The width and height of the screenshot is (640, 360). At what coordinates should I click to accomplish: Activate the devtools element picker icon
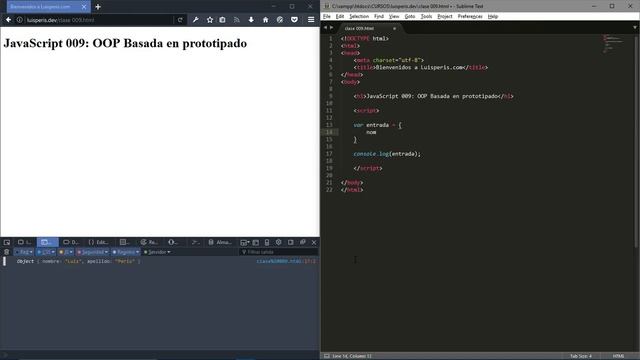tap(7, 242)
